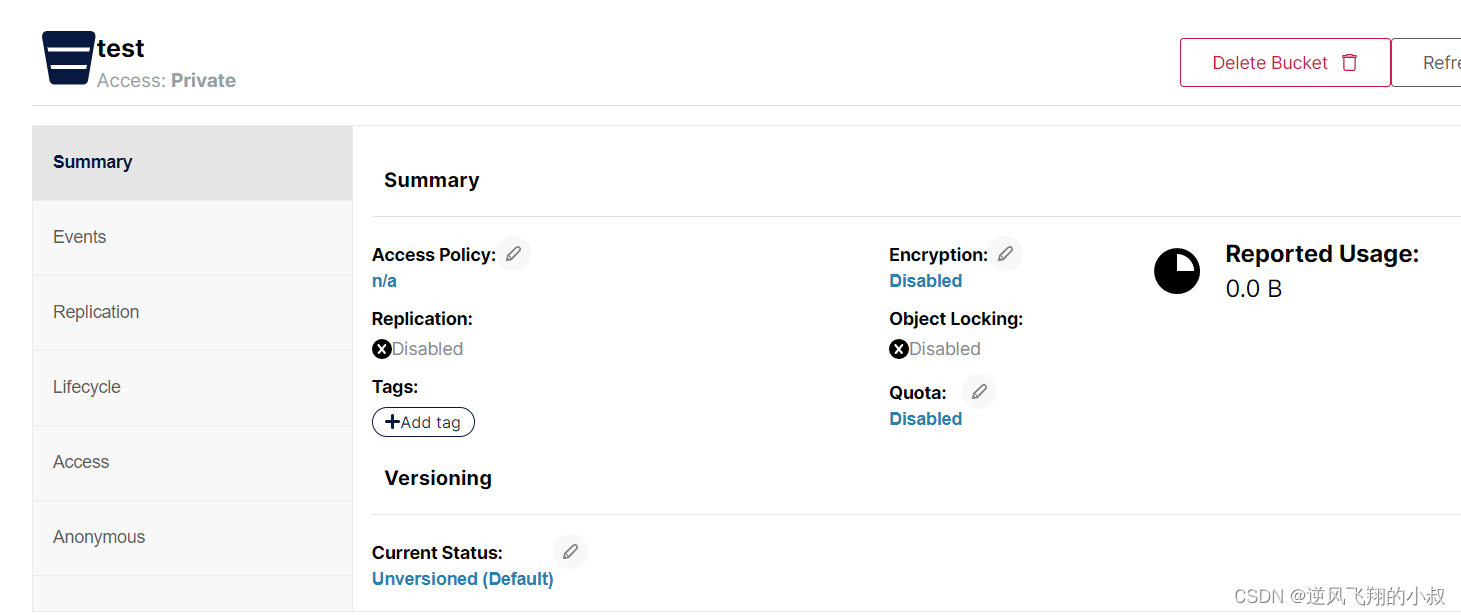Go to the Replication tab
This screenshot has width=1461, height=615.
[192, 313]
